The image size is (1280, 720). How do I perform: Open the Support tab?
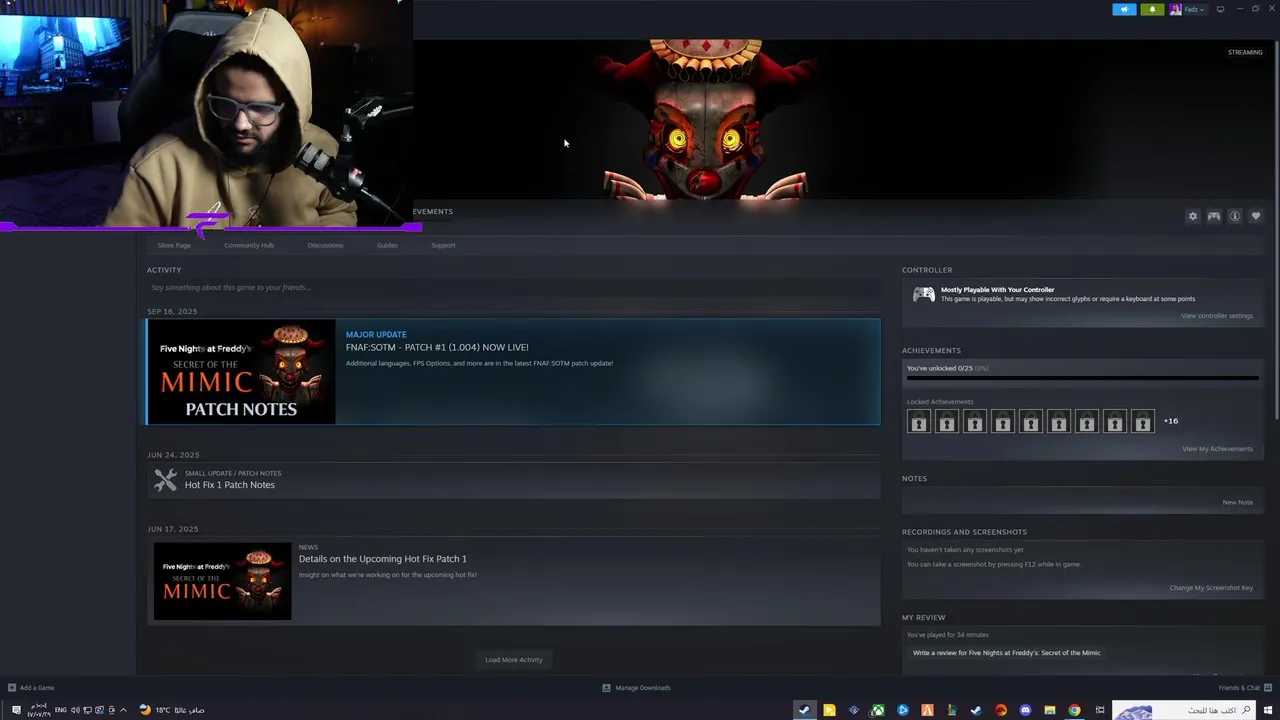(443, 245)
